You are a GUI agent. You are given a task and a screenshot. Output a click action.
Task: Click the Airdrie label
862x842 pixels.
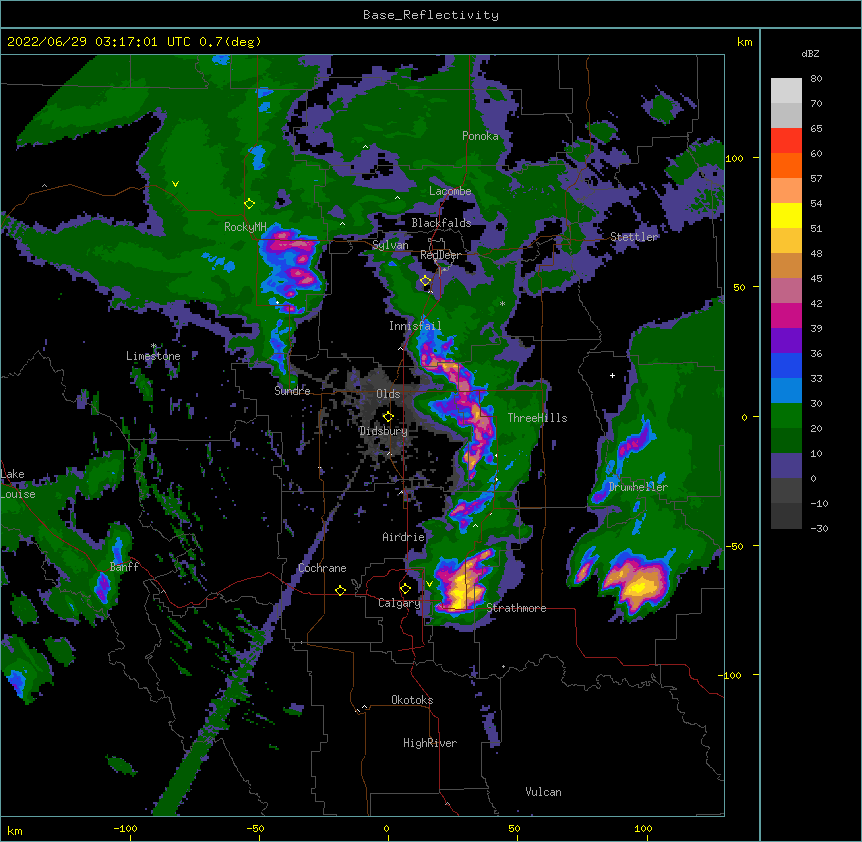click(x=404, y=537)
